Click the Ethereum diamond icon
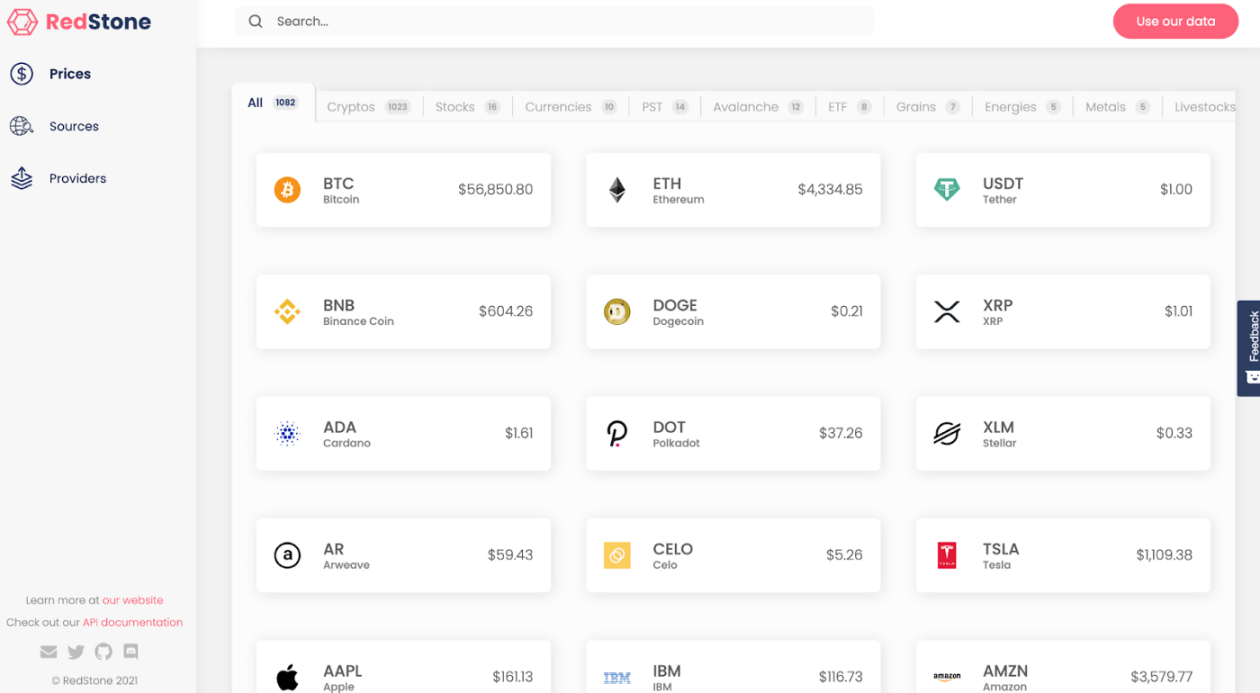Viewport: 1260px width, 693px height. tap(617, 190)
